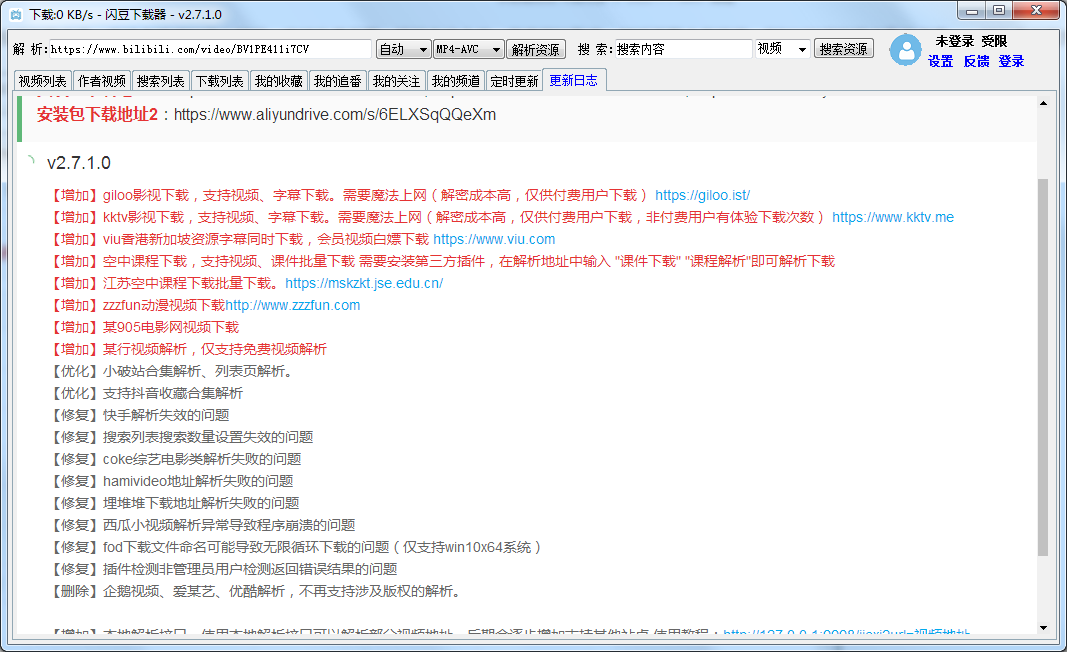1067x652 pixels.
Task: Click 插件检测非管理员用户 line
Action: pos(223,569)
